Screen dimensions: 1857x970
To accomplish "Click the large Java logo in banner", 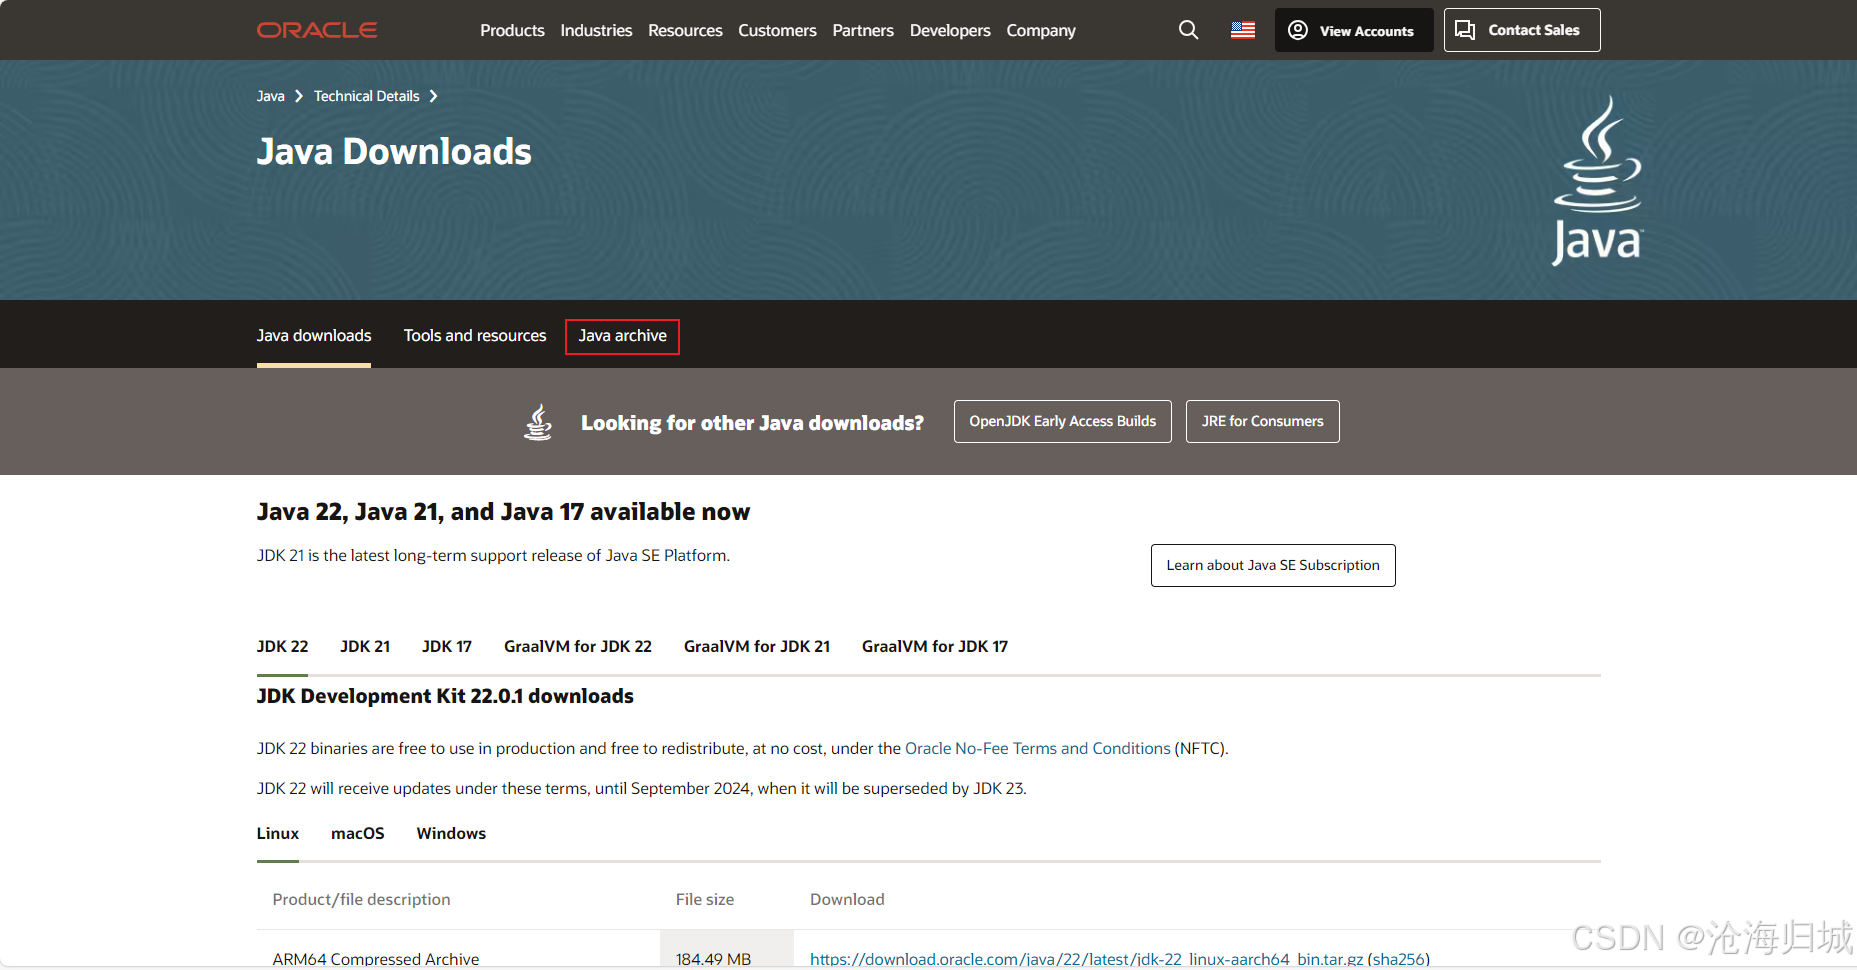I will (x=1597, y=180).
